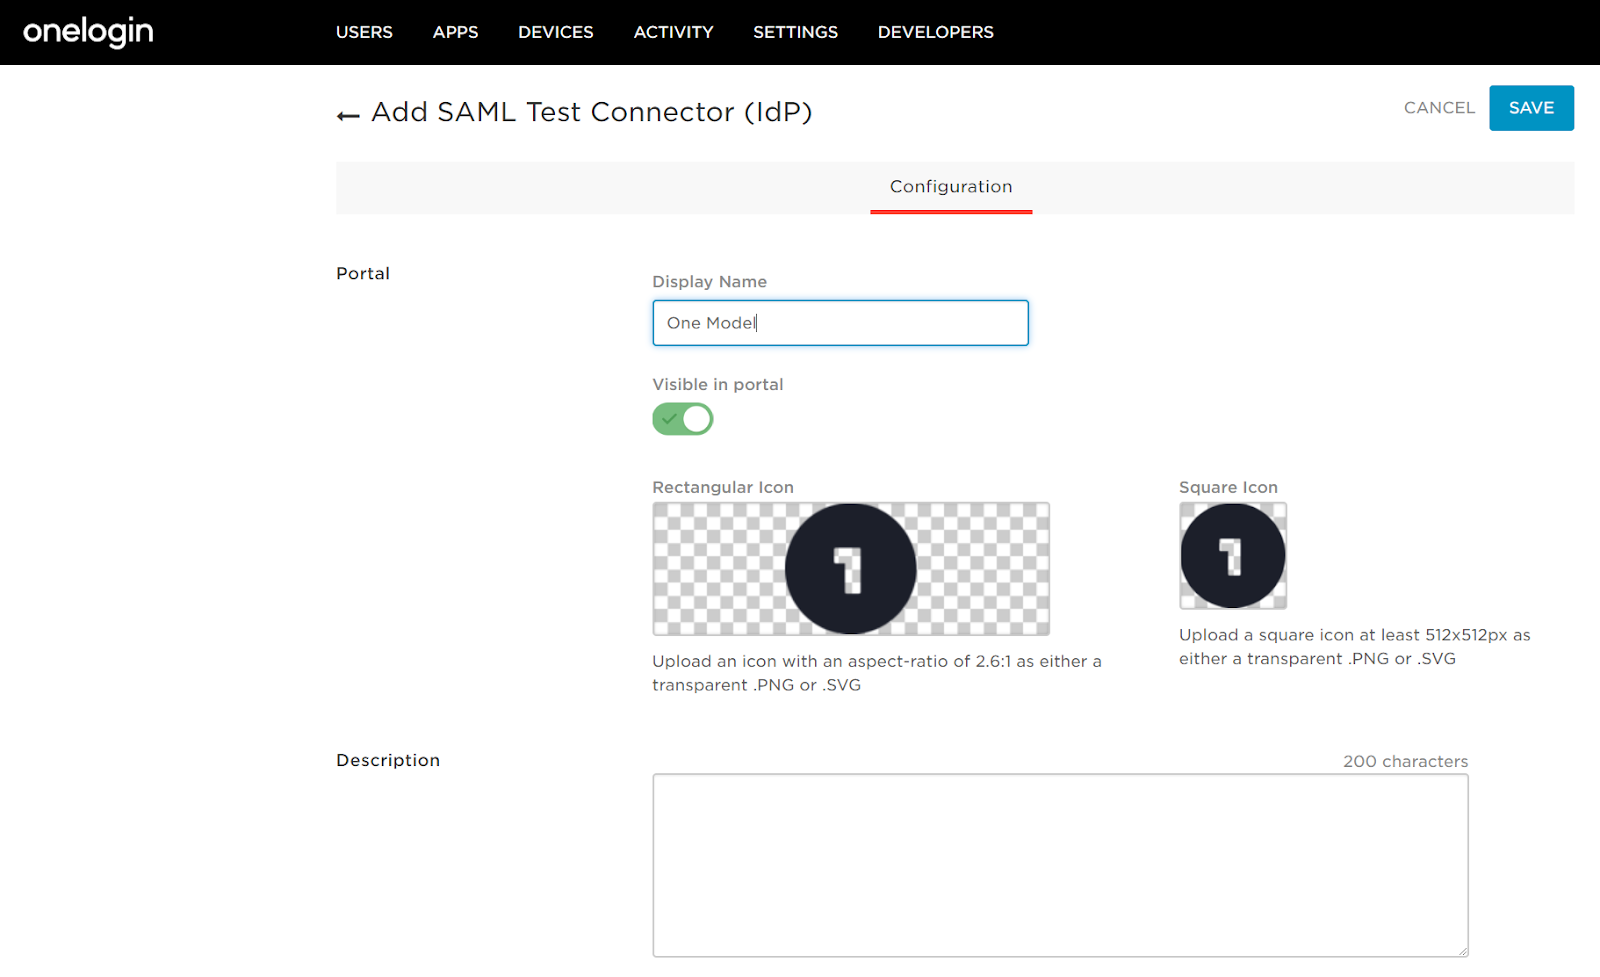Click the SAVE button

point(1531,108)
